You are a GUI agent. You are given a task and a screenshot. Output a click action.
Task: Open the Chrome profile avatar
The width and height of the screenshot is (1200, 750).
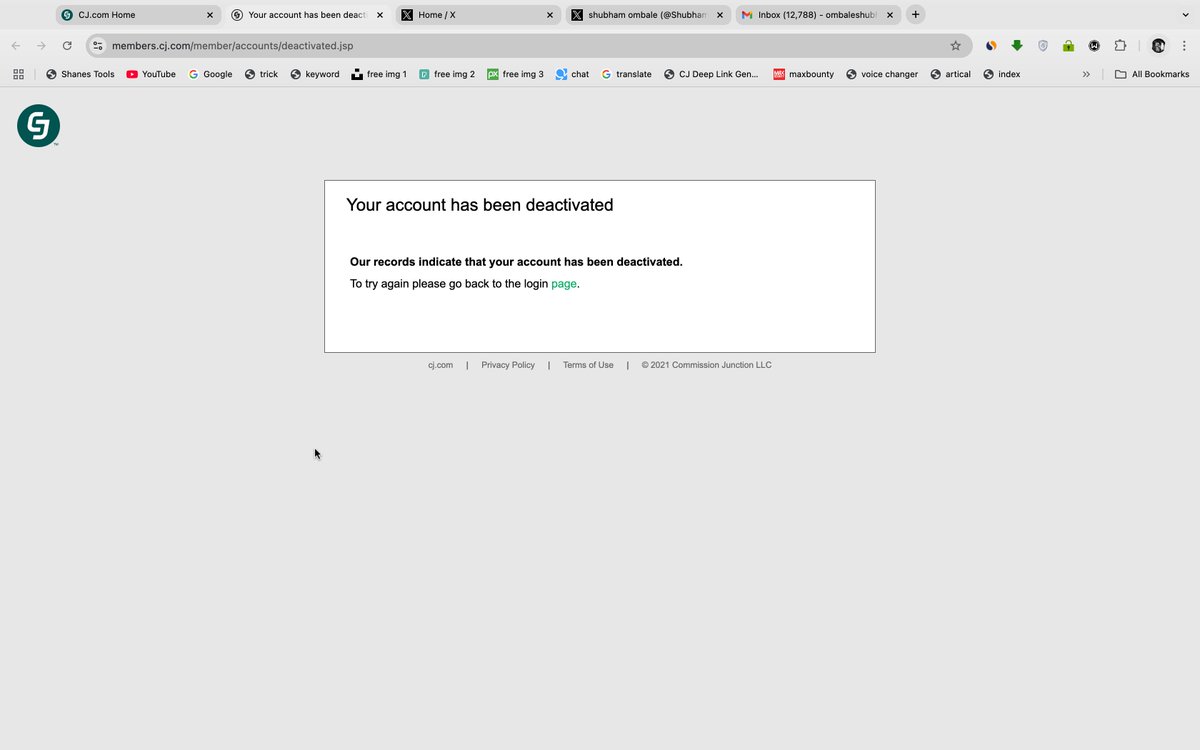1158,46
